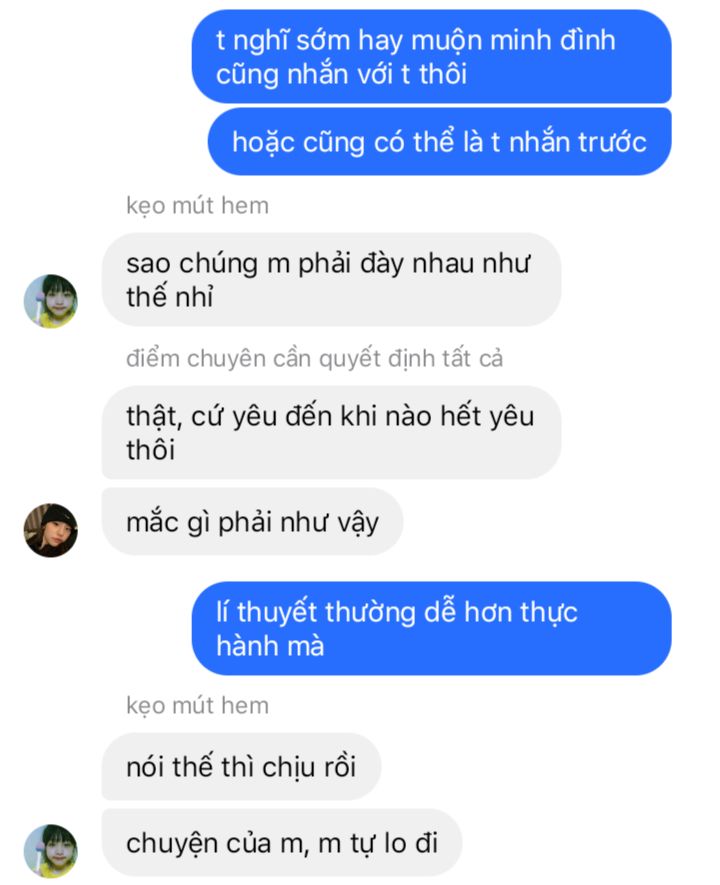Tap the 'kẹo mút hem' label above 'nói thế thì chịu rồi'
Viewport: 720px width, 885px height.
[197, 706]
